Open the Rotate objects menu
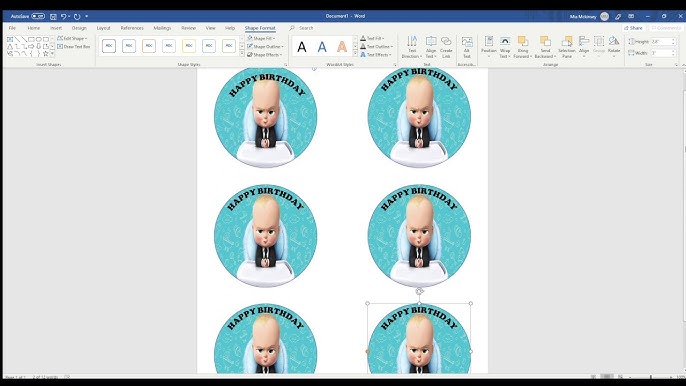The width and height of the screenshot is (686, 386). tap(614, 46)
